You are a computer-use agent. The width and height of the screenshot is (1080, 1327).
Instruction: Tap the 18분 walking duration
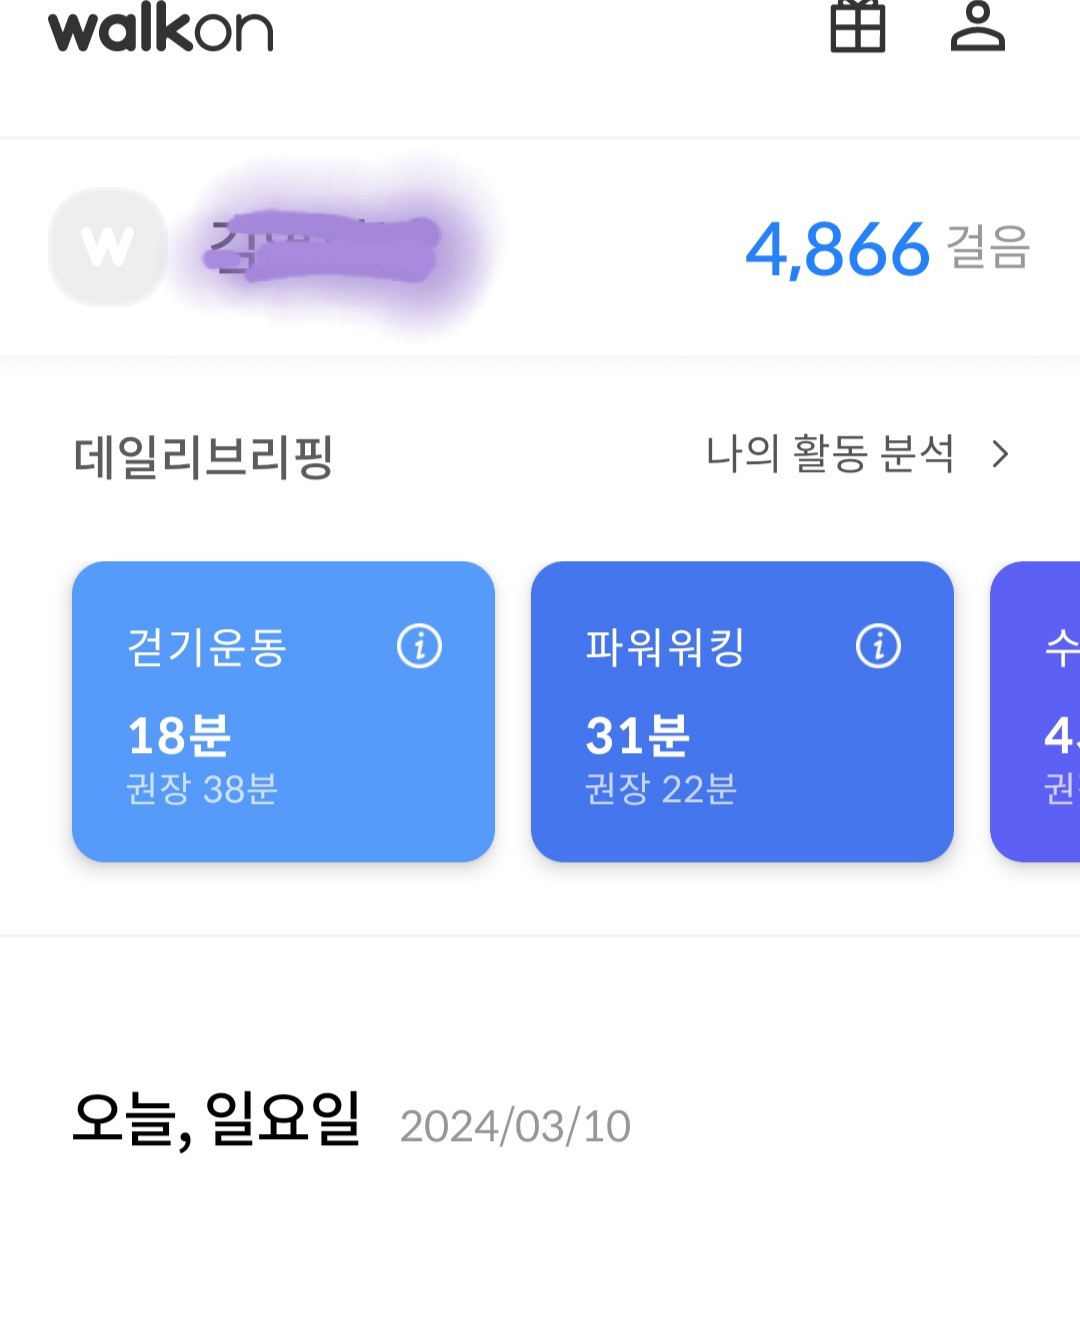tap(179, 736)
